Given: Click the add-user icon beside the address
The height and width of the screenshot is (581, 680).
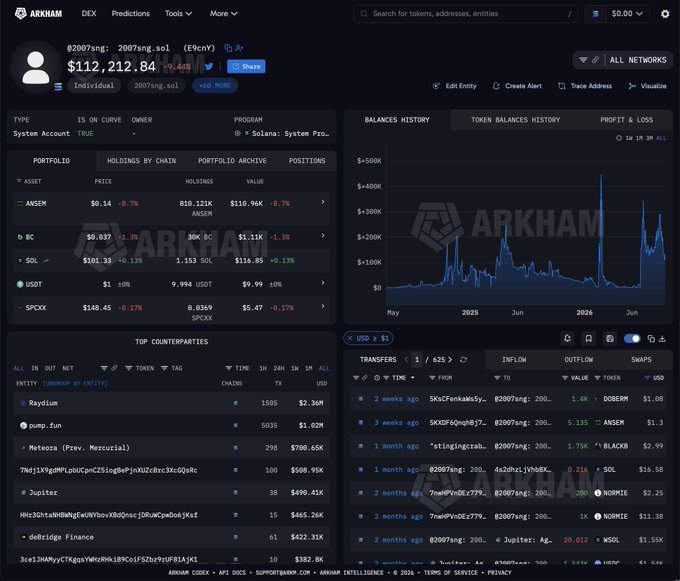Looking at the screenshot, I should coord(239,48).
